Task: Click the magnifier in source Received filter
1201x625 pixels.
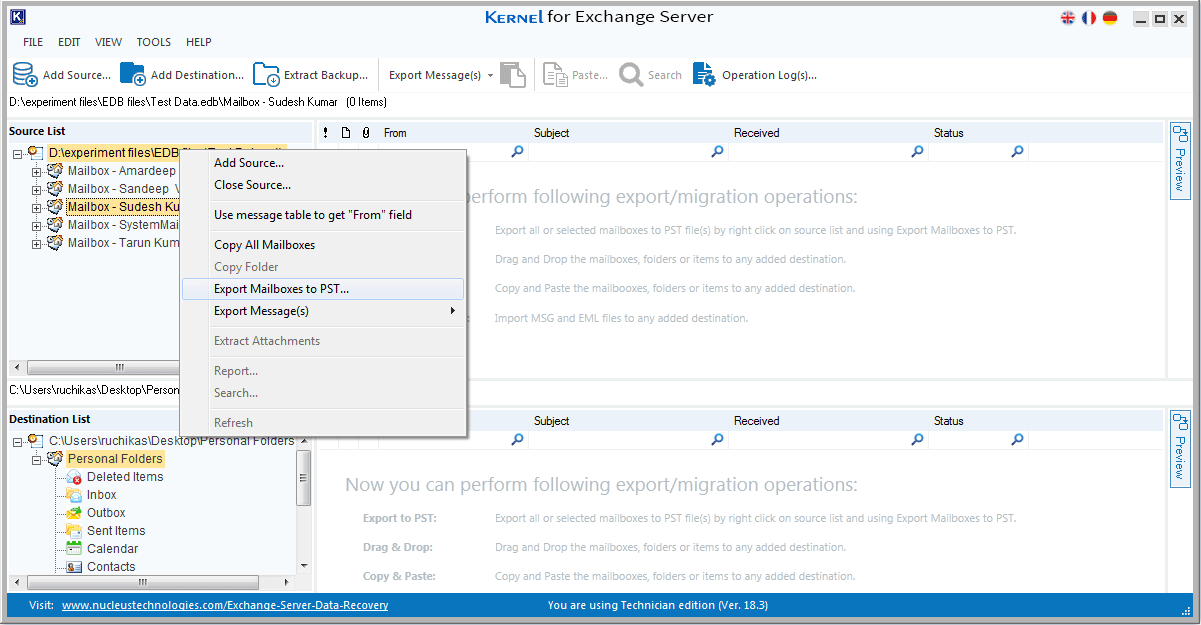Action: tap(917, 152)
